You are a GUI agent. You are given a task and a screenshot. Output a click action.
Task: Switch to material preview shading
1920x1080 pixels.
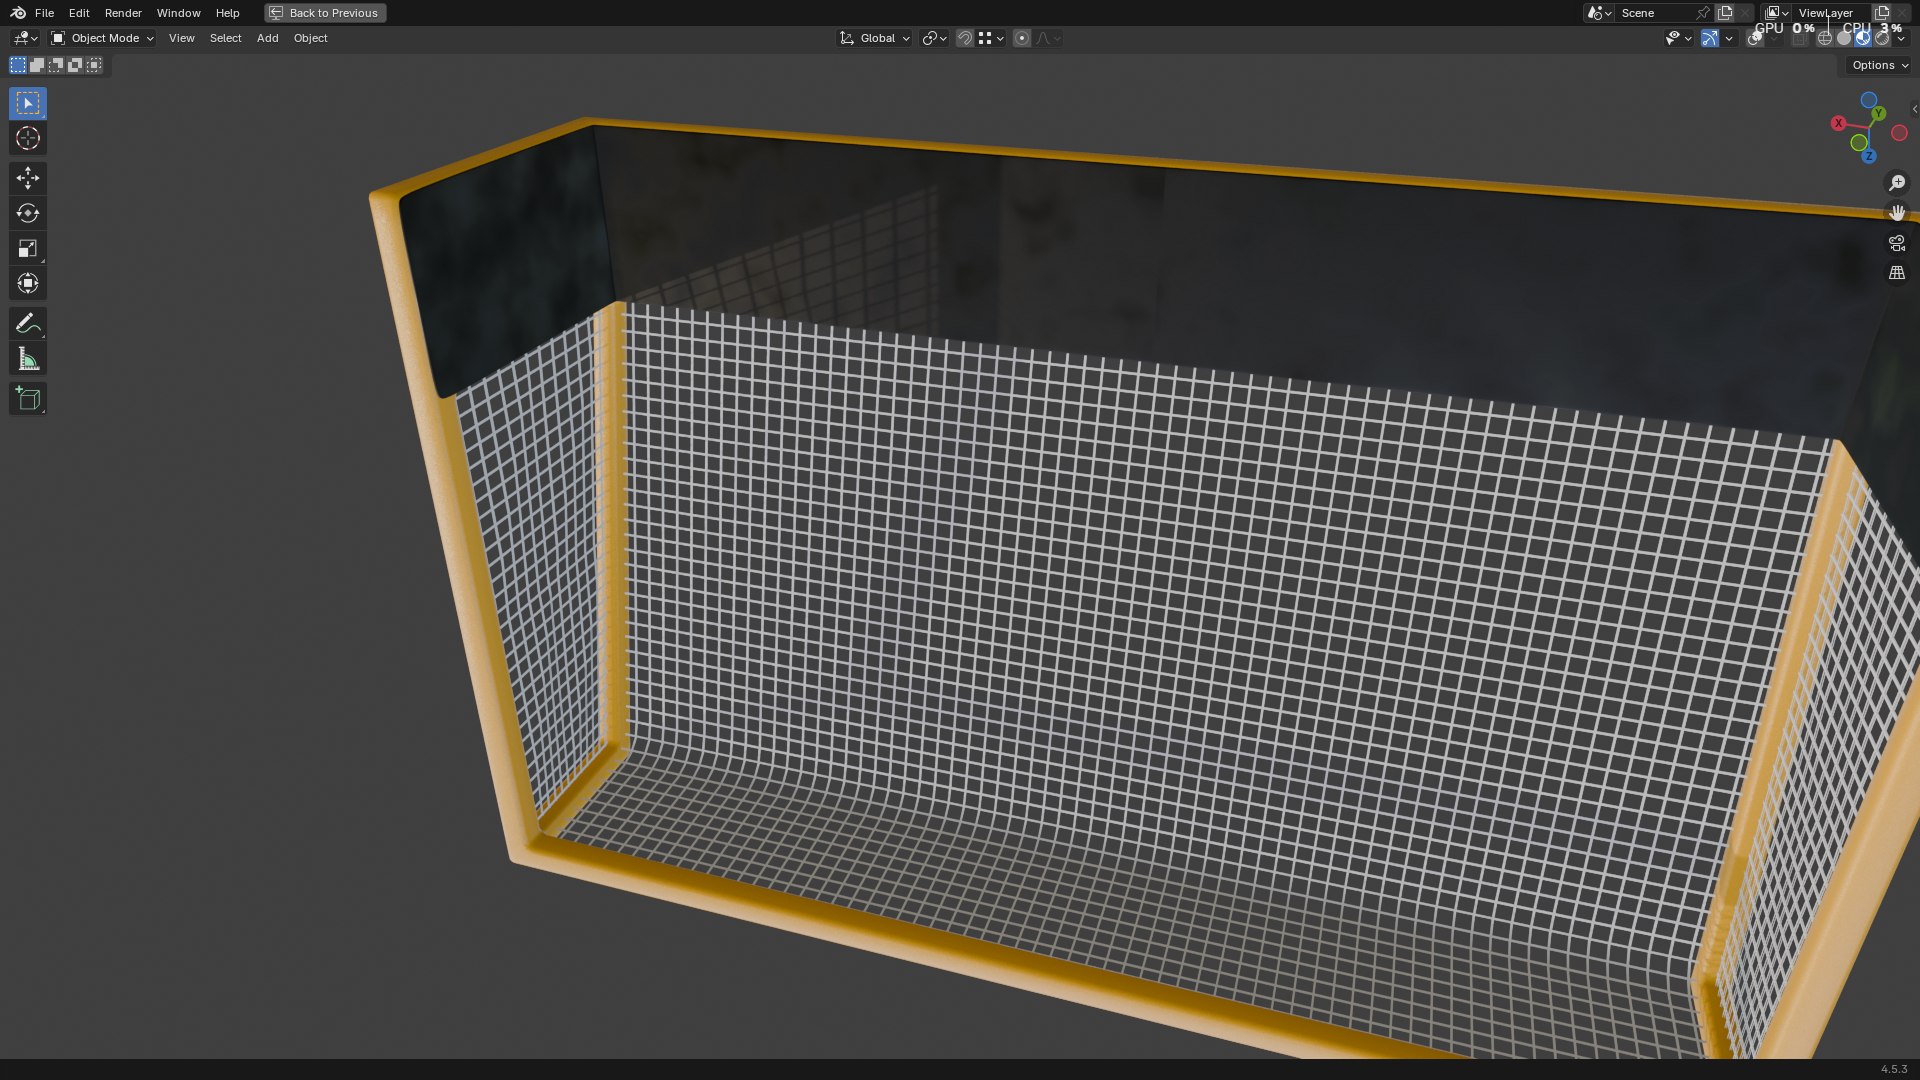click(x=1863, y=38)
